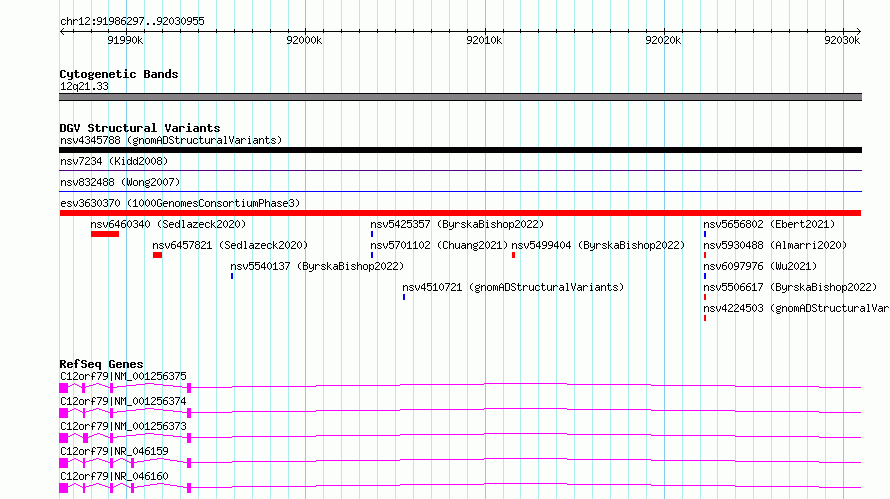Open variant nsv6097976 (Wu2021)
This screenshot has height=499, width=890.
coord(760,266)
